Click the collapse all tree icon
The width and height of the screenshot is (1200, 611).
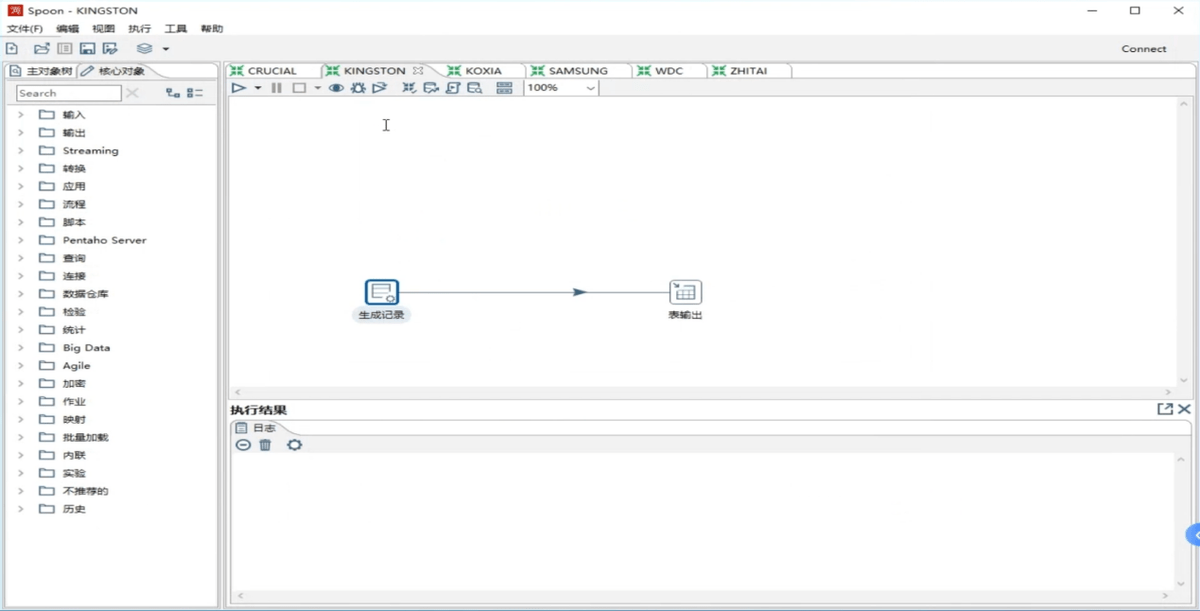tap(195, 93)
